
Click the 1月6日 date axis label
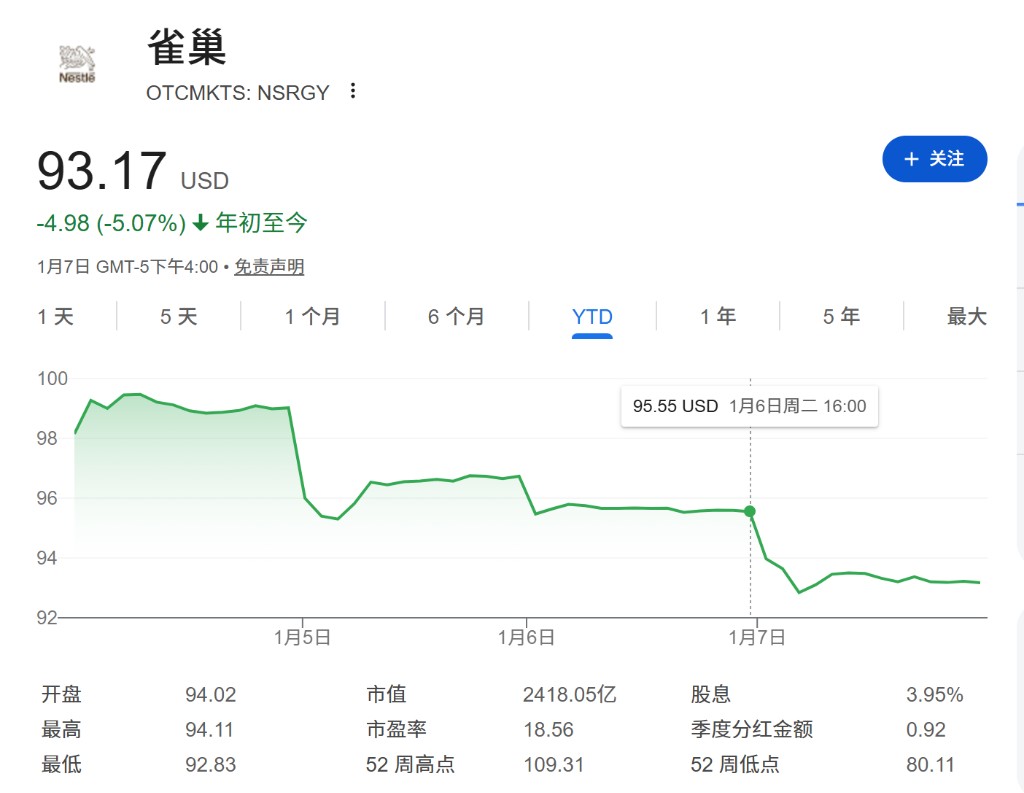point(527,637)
